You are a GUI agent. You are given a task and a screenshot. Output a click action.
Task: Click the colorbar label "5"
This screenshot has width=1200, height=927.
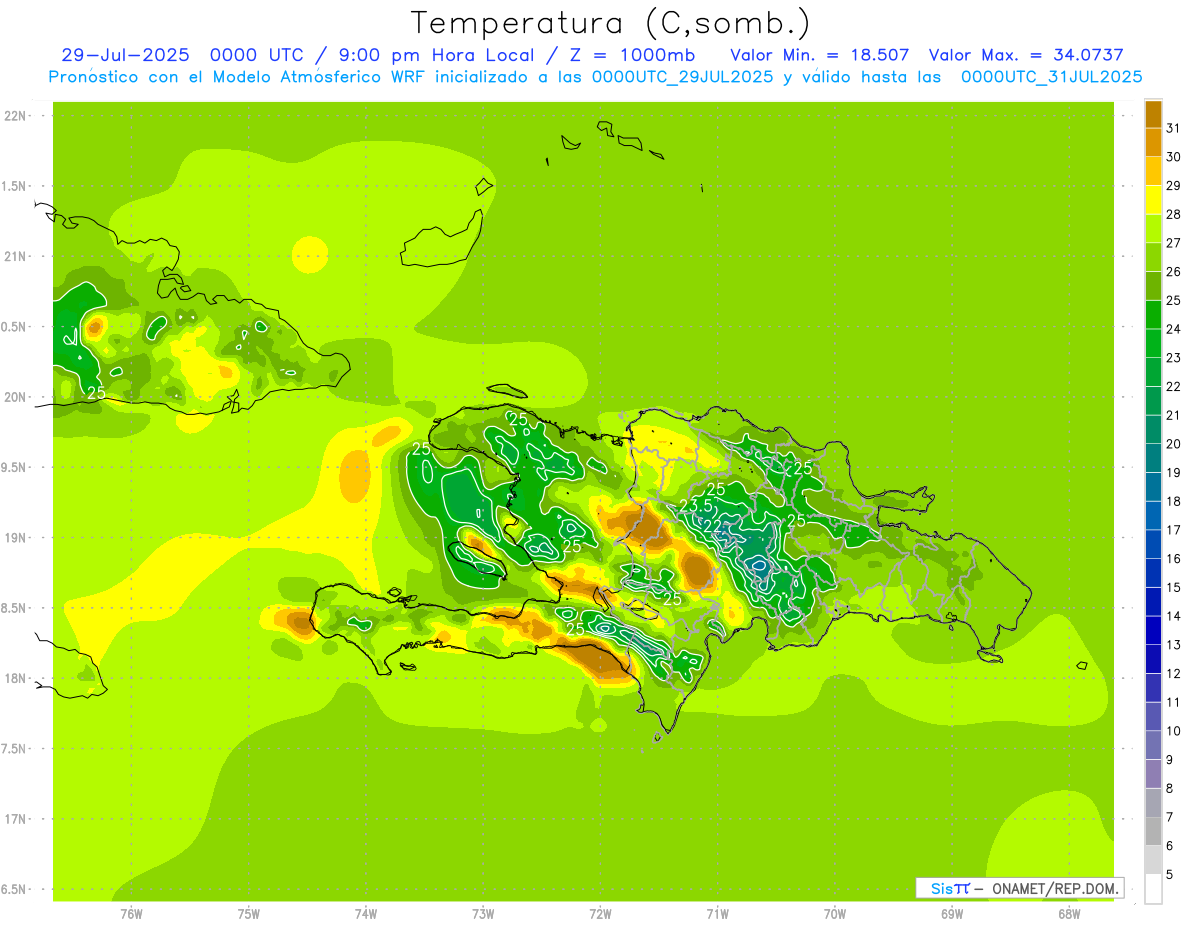coord(1169,874)
